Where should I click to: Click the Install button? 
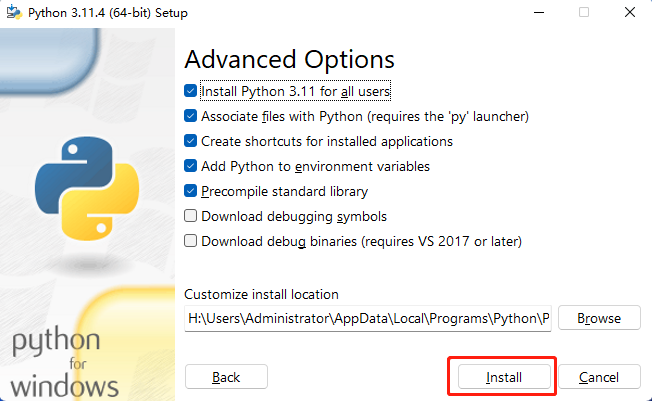coord(504,377)
